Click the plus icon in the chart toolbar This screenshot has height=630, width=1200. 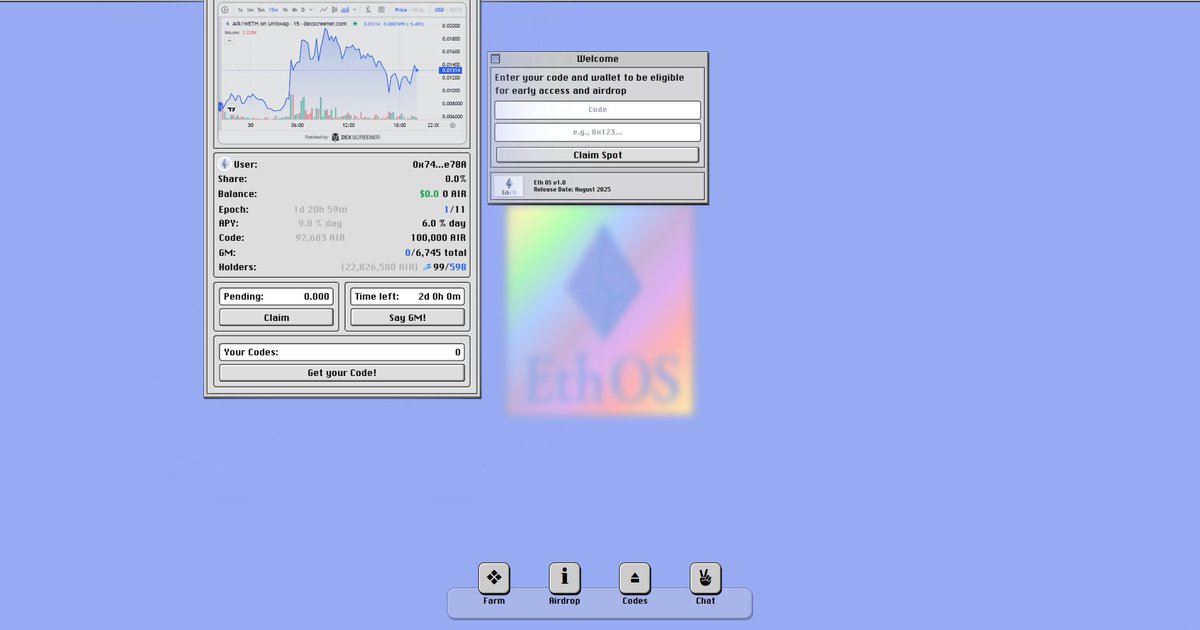tap(225, 10)
